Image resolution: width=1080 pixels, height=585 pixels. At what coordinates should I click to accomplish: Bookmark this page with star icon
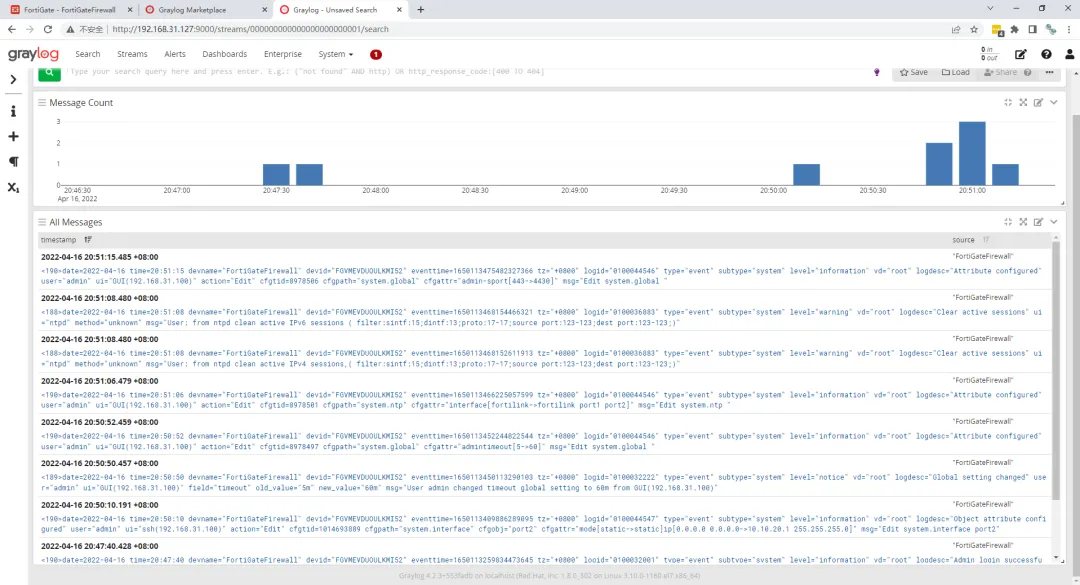tap(974, 30)
